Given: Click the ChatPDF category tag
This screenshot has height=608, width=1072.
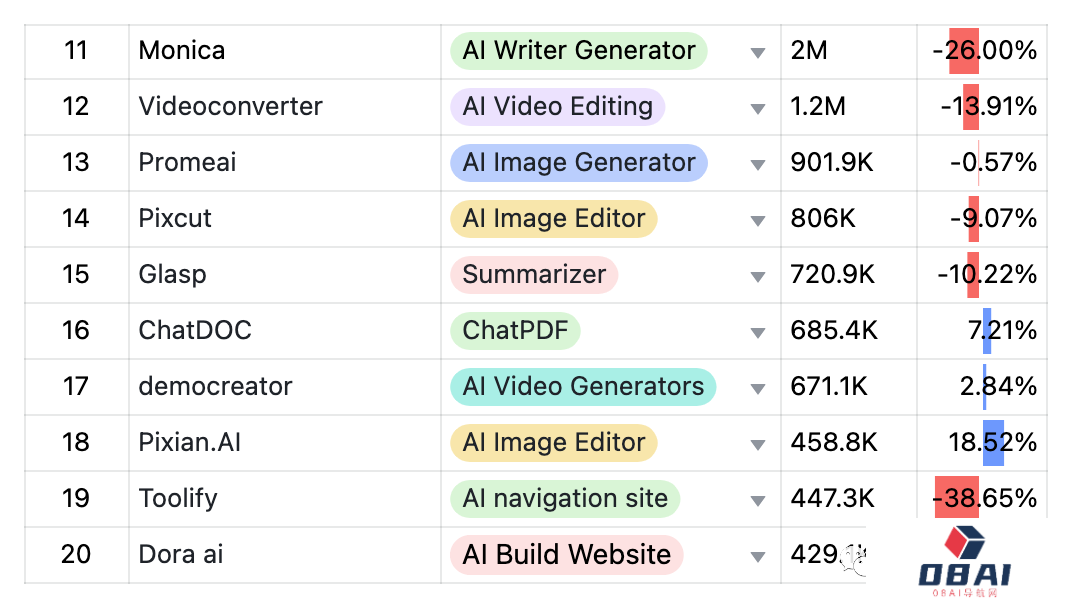Looking at the screenshot, I should pos(515,331).
